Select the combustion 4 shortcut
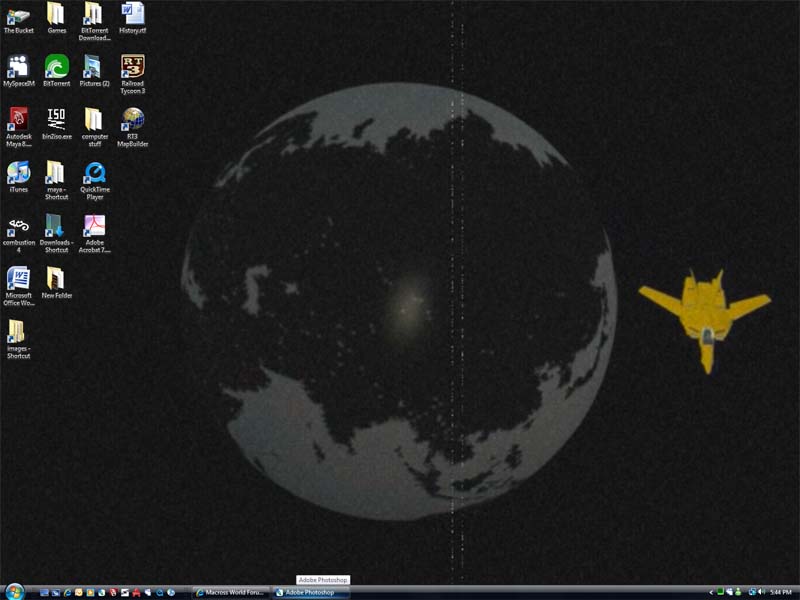 [x=18, y=235]
